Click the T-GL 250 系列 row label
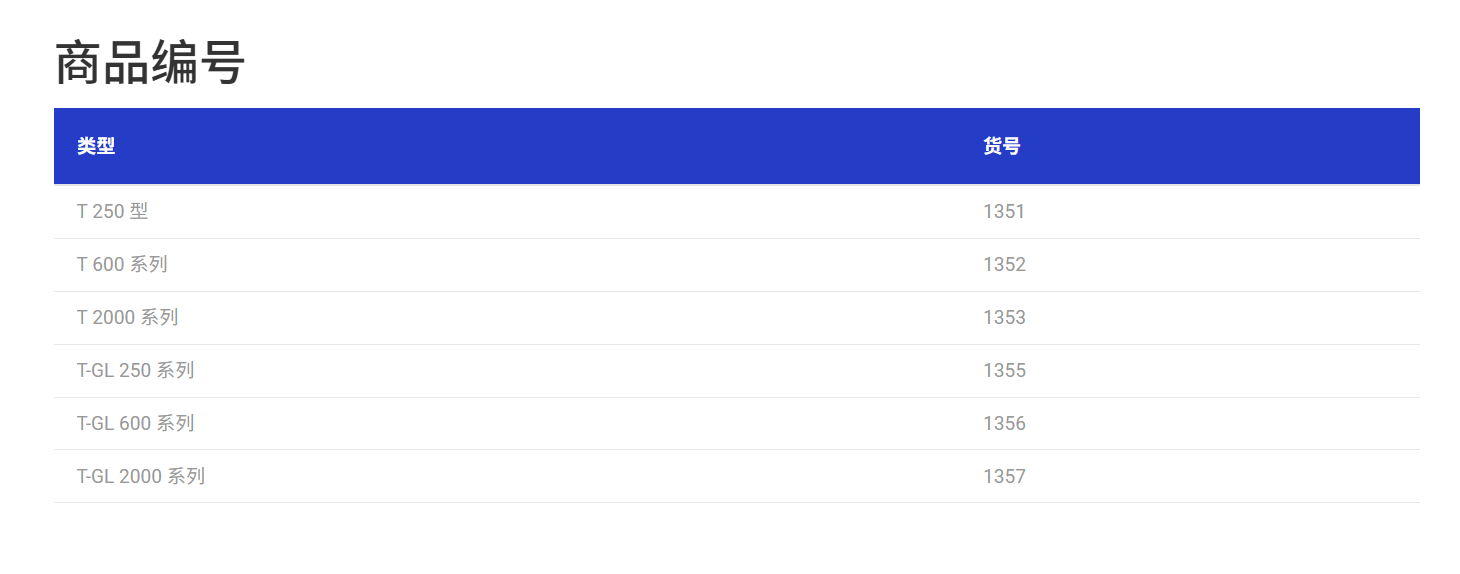This screenshot has height=574, width=1460. coord(136,370)
